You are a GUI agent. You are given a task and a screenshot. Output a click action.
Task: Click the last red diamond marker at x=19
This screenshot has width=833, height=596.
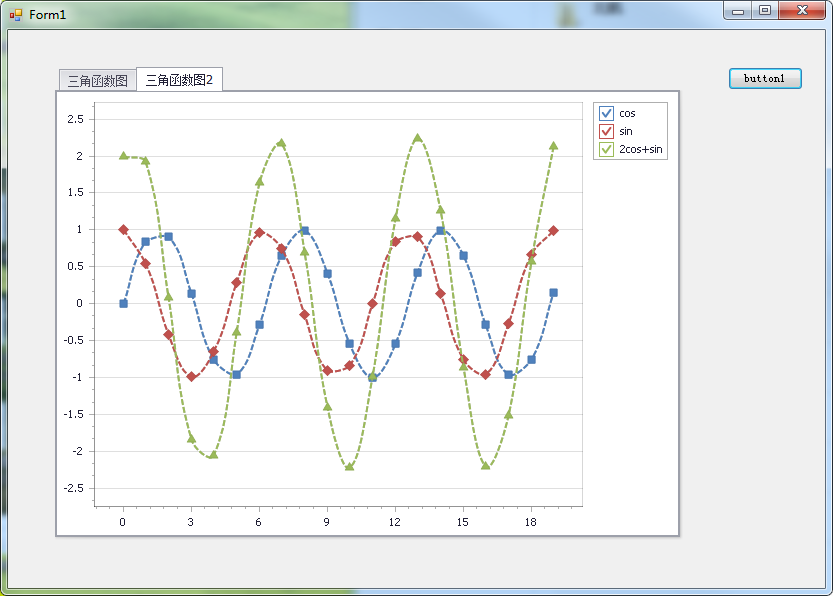(x=554, y=231)
